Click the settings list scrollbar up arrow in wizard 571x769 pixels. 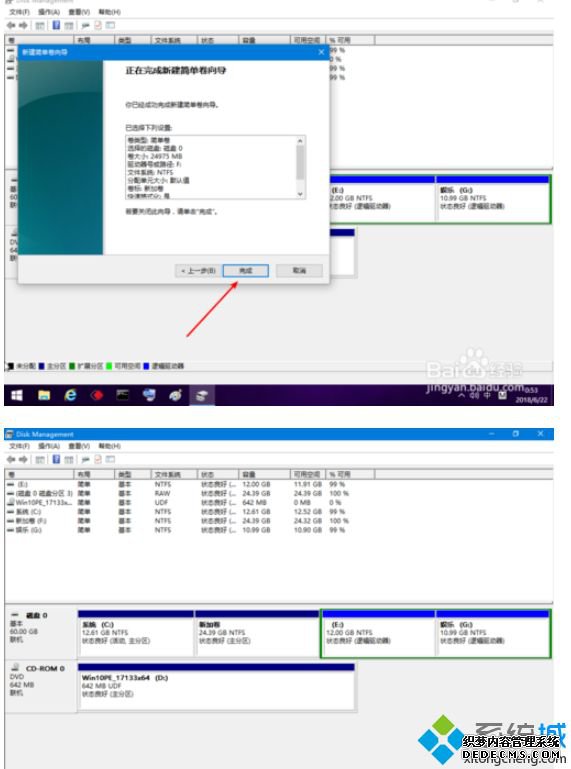coord(300,141)
